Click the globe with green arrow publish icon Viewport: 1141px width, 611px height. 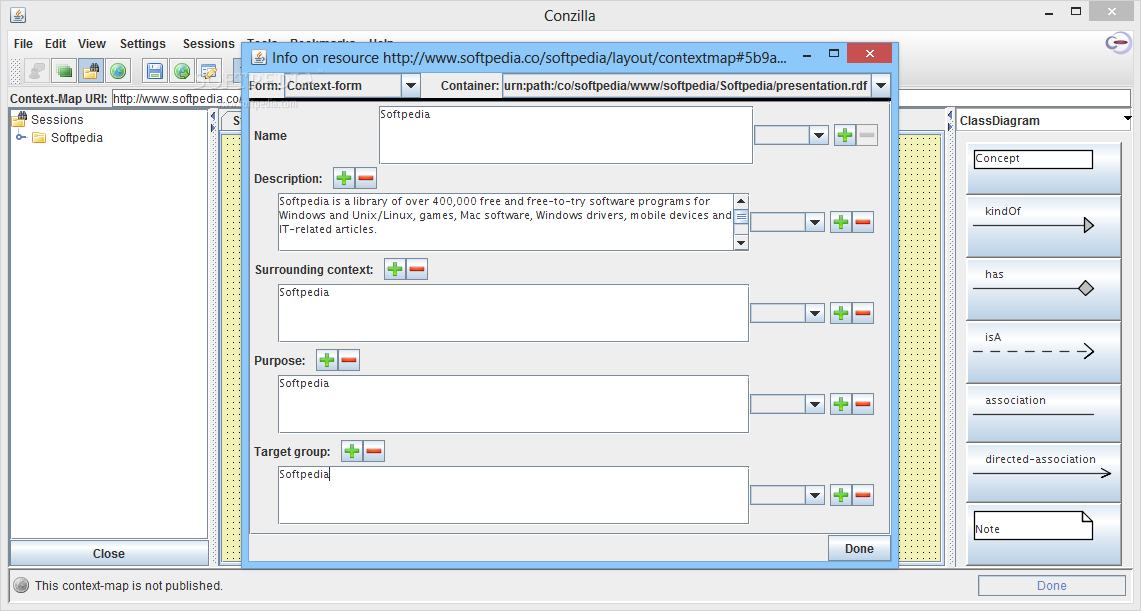pyautogui.click(x=182, y=71)
